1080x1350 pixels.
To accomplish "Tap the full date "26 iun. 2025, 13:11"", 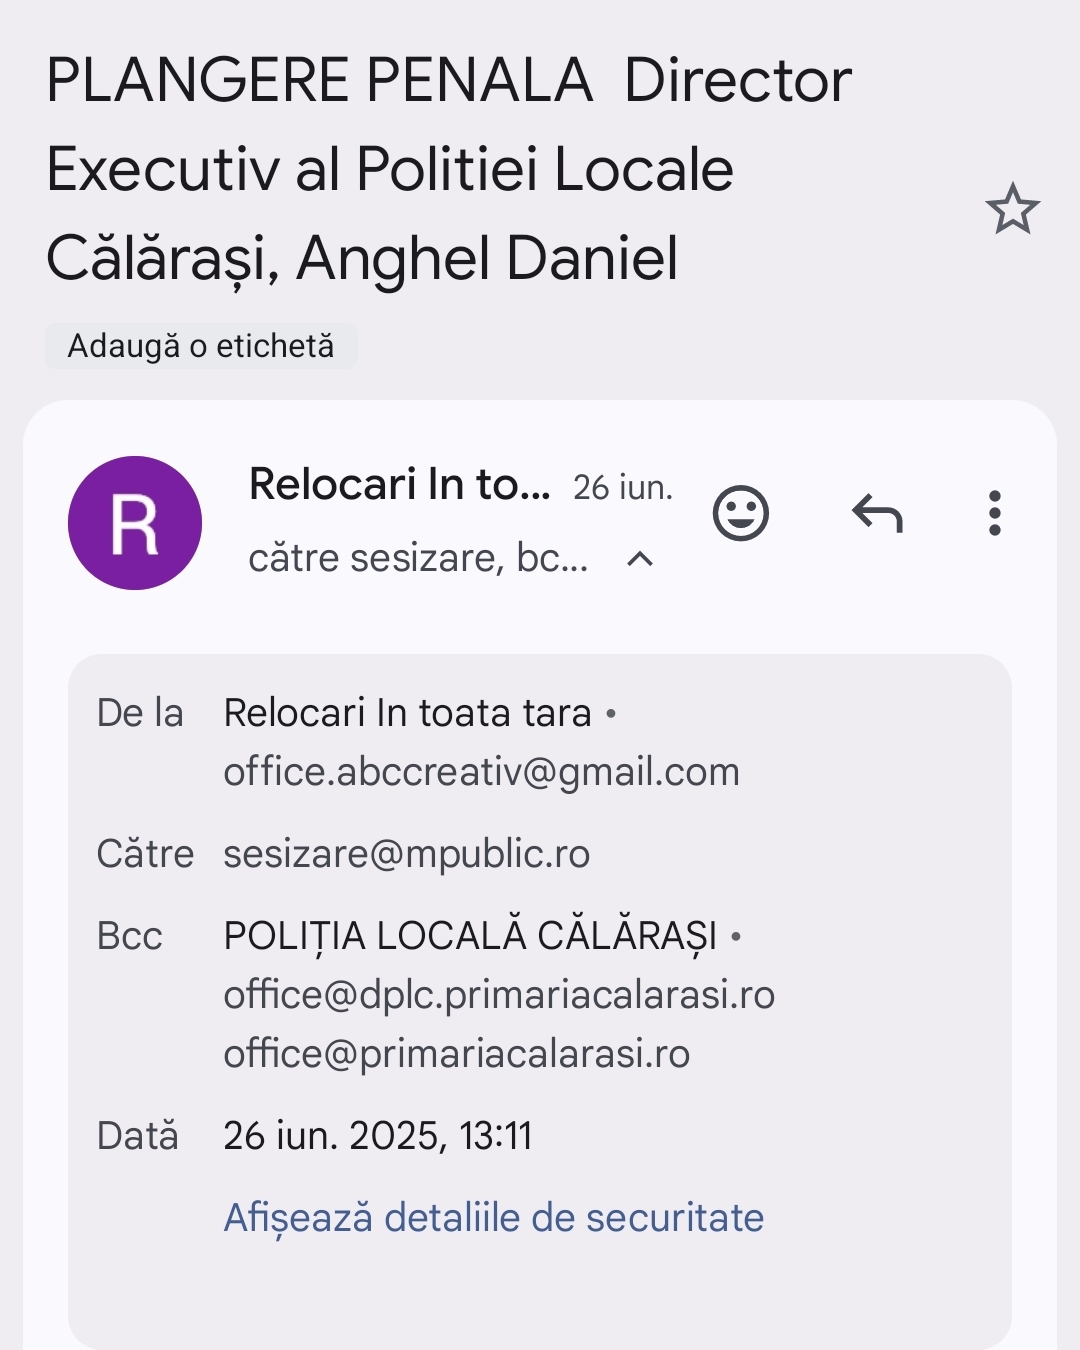I will coord(377,1136).
